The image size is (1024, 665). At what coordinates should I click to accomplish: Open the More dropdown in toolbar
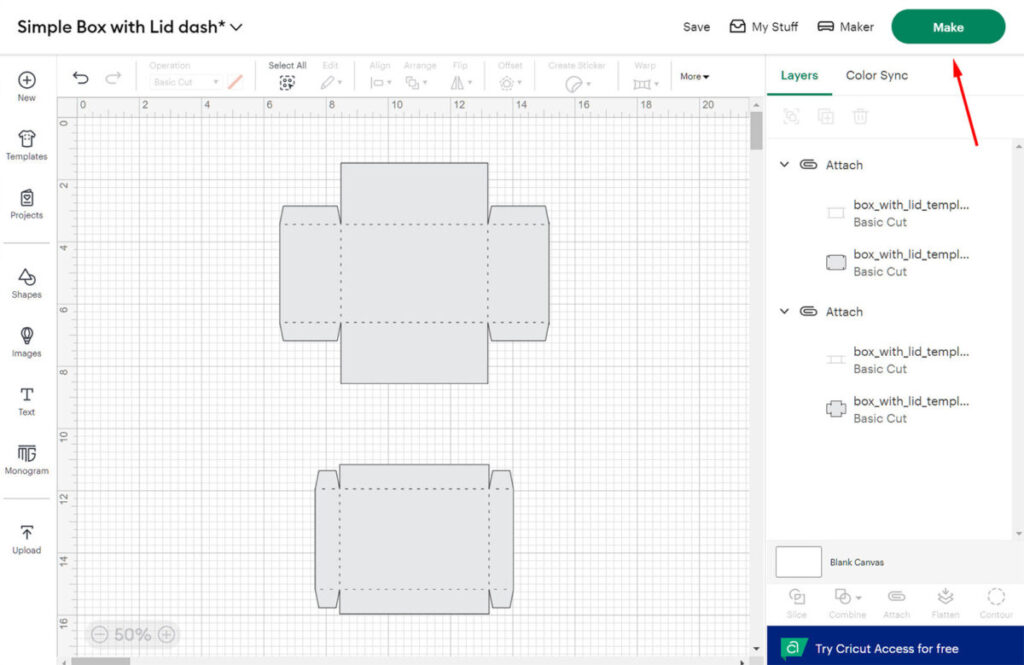[x=694, y=77]
